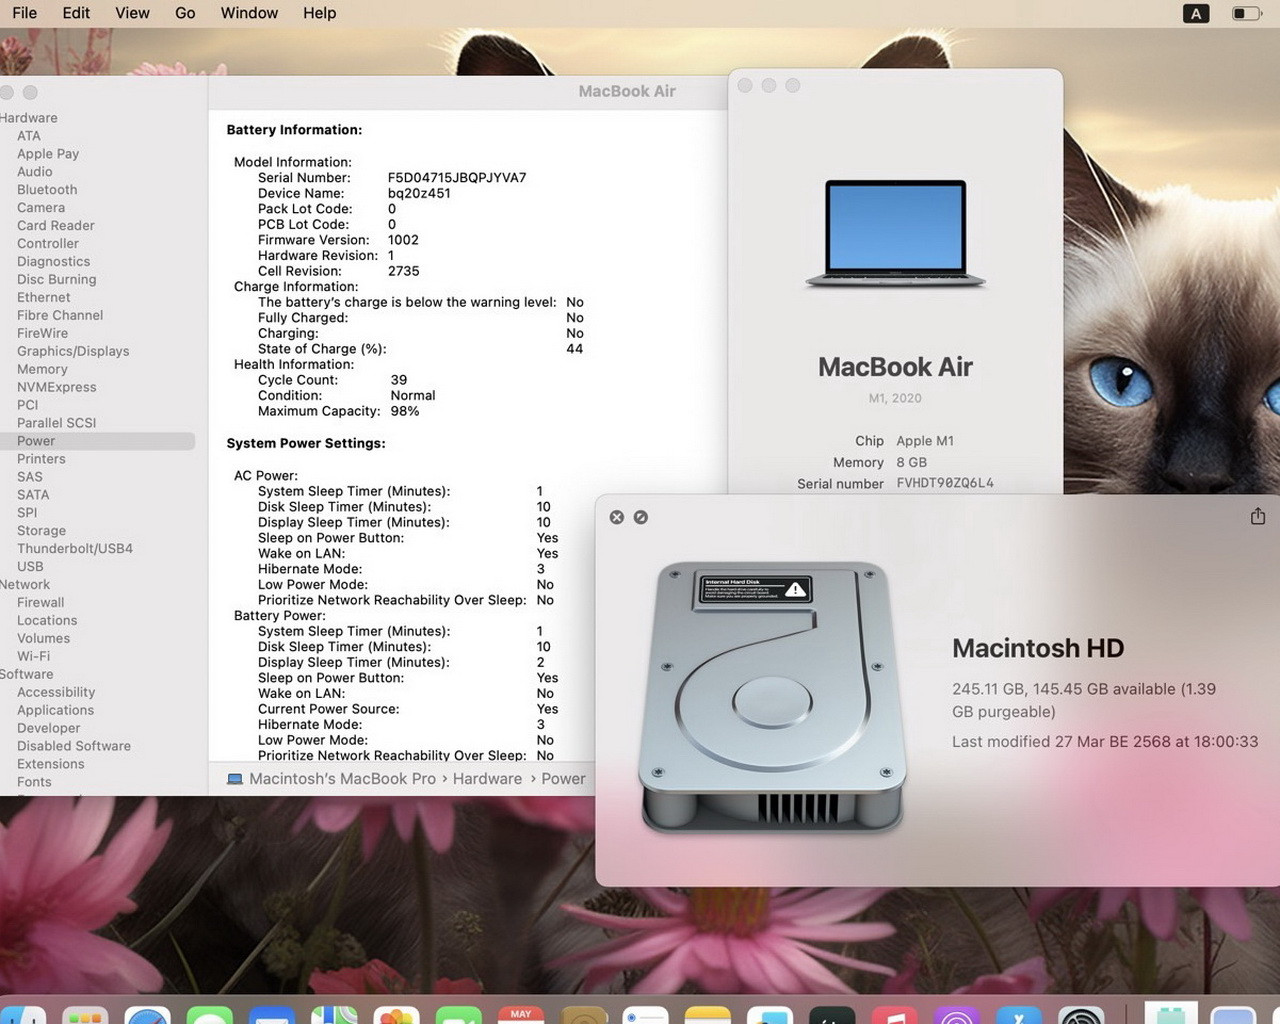Open Music from the dock
This screenshot has width=1280, height=1024.
tap(894, 1014)
